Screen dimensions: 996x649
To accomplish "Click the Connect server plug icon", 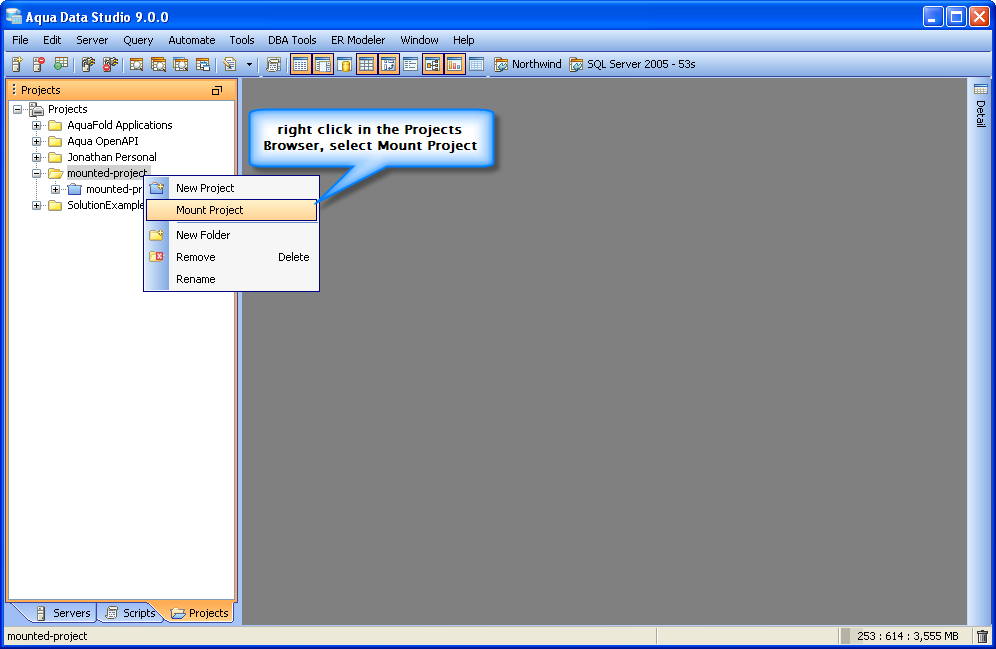I will coord(88,64).
